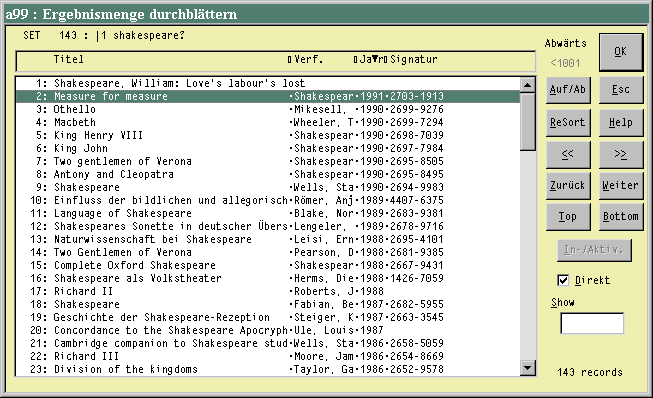The height and width of the screenshot is (398, 653).
Task: Click the scrollbar thumb of result list
Action: tap(528, 122)
